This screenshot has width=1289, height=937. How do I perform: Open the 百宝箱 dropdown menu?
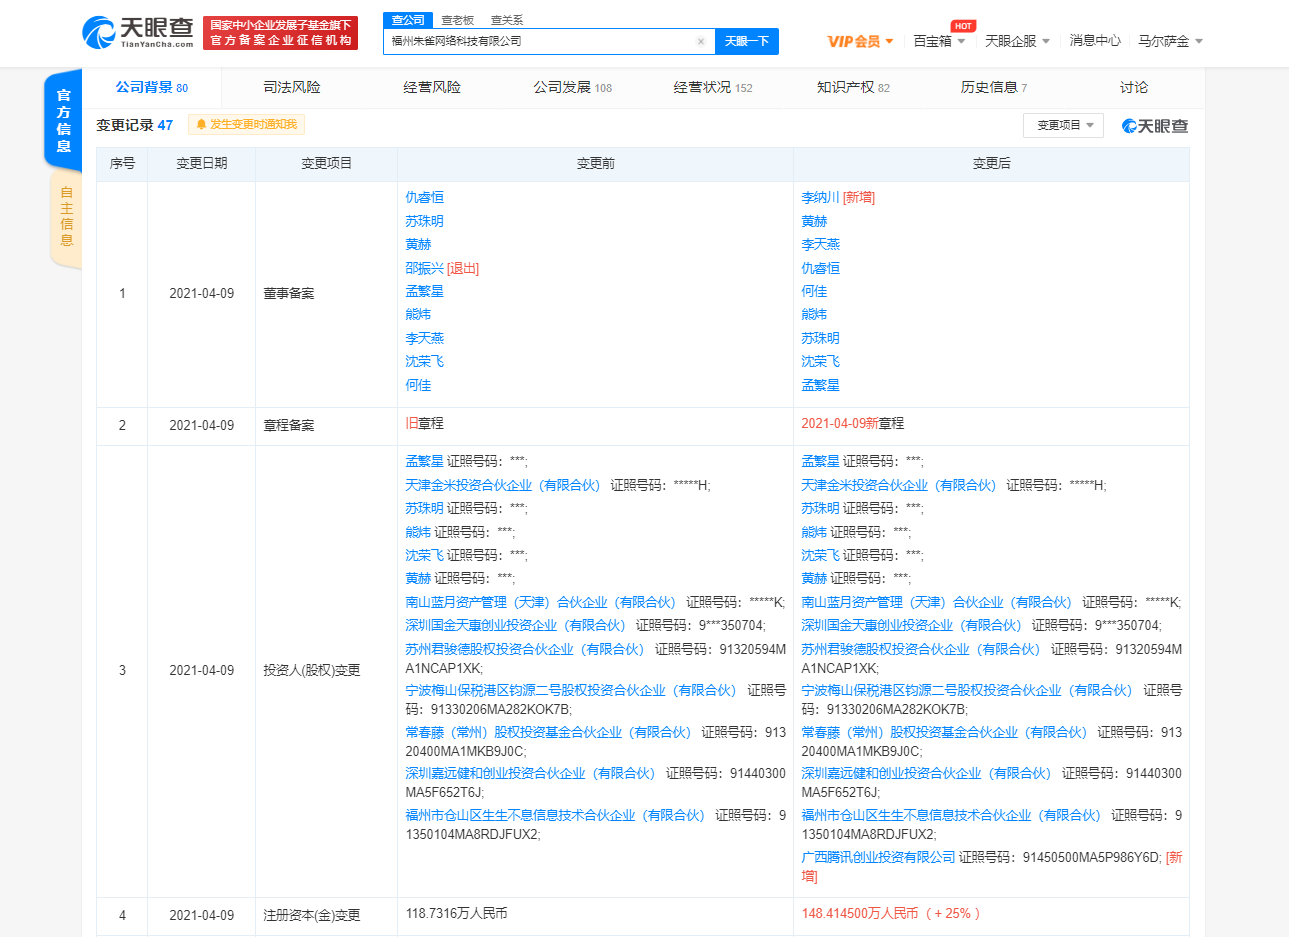[939, 41]
